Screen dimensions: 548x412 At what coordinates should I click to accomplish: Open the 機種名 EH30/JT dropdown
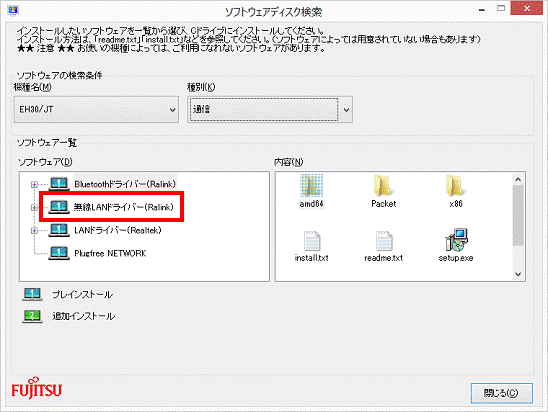[x=96, y=109]
